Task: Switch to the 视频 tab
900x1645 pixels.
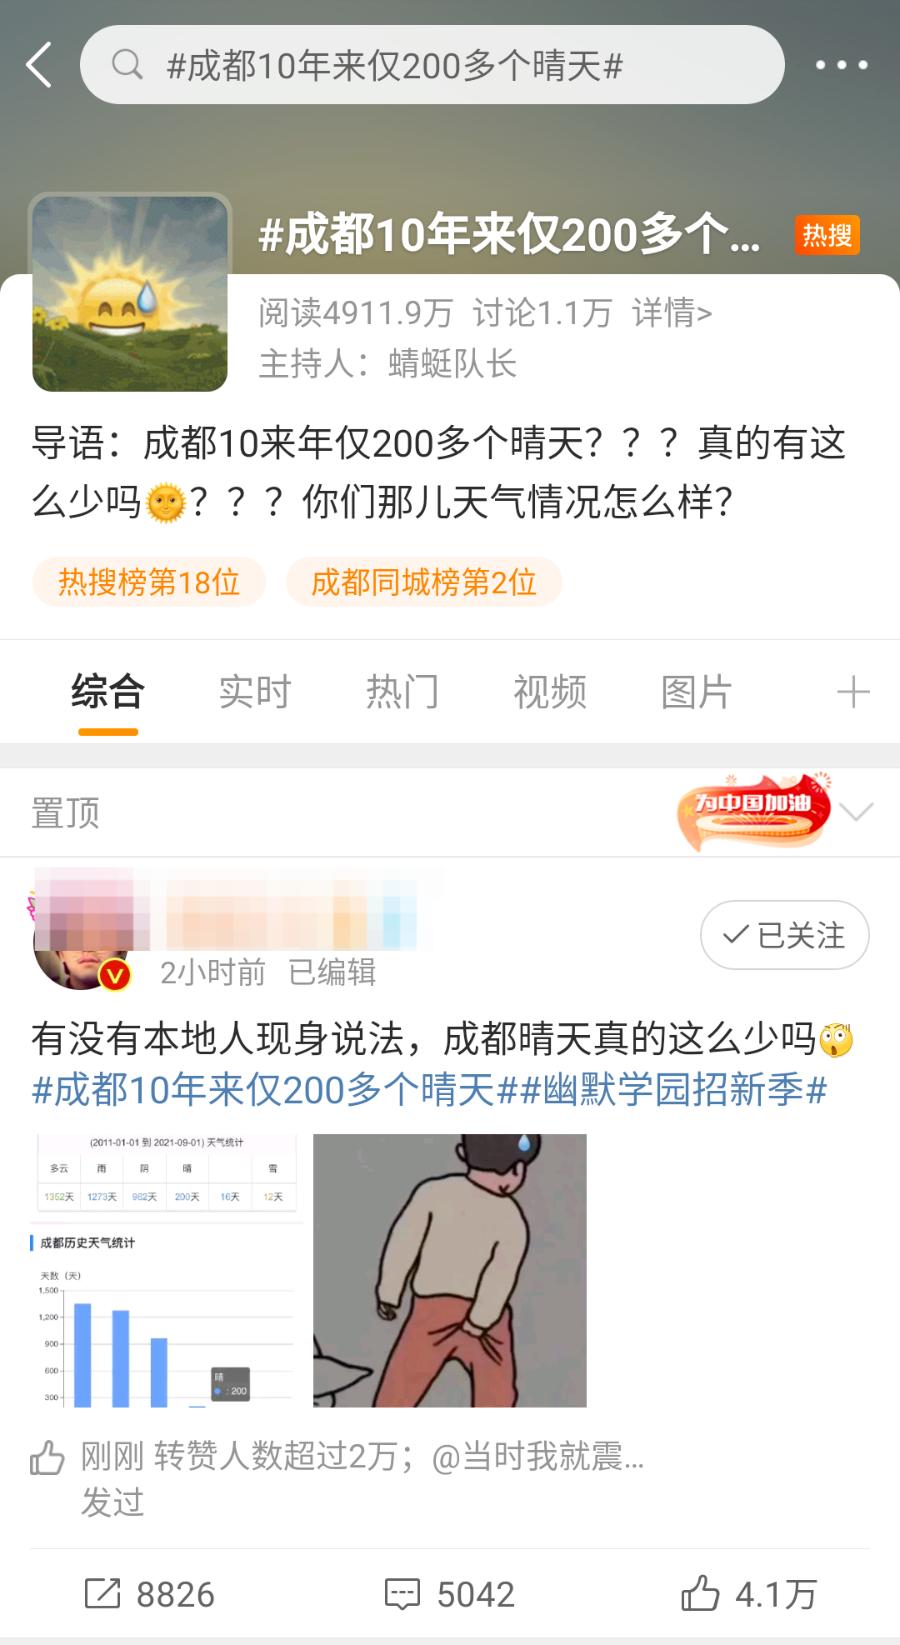Action: [550, 692]
